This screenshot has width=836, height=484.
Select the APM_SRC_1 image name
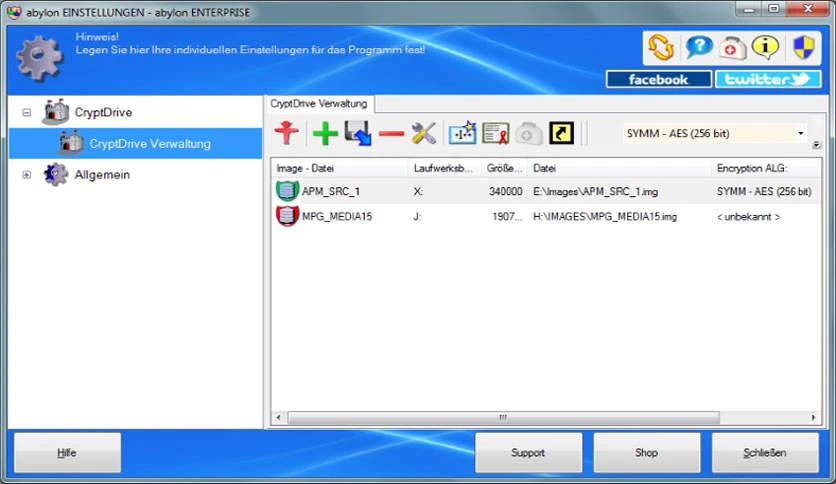331,191
